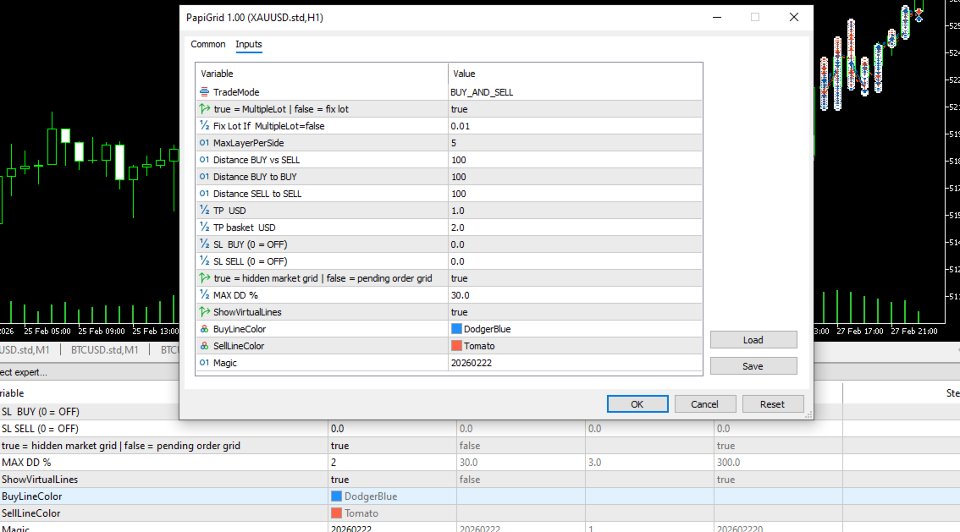Open the ShowVirtualLines true value in dialog
Image resolution: width=960 pixels, height=532 pixels.
576,312
